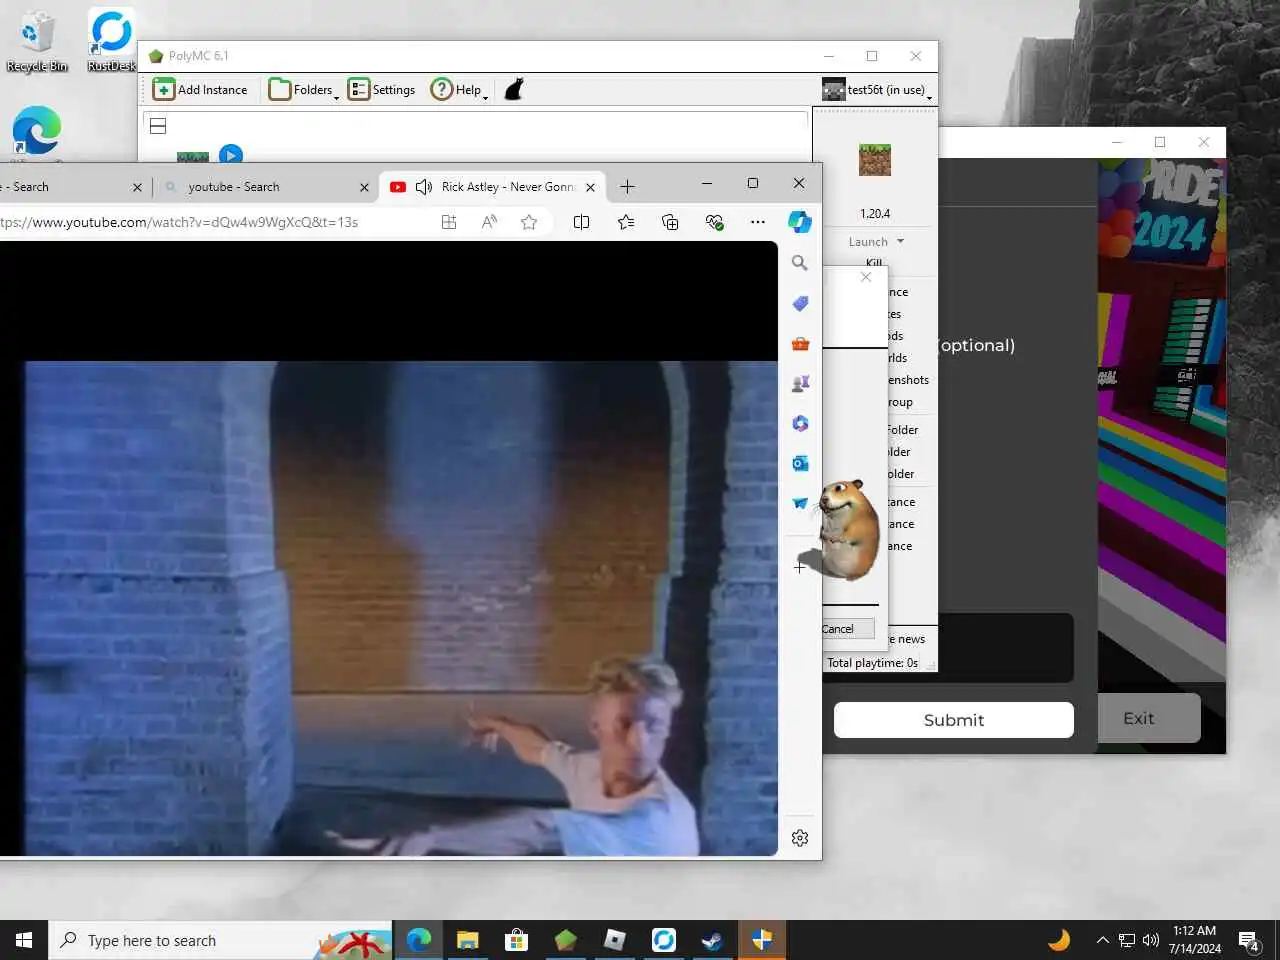Select the 1.20.4 instance name text

[x=875, y=214]
